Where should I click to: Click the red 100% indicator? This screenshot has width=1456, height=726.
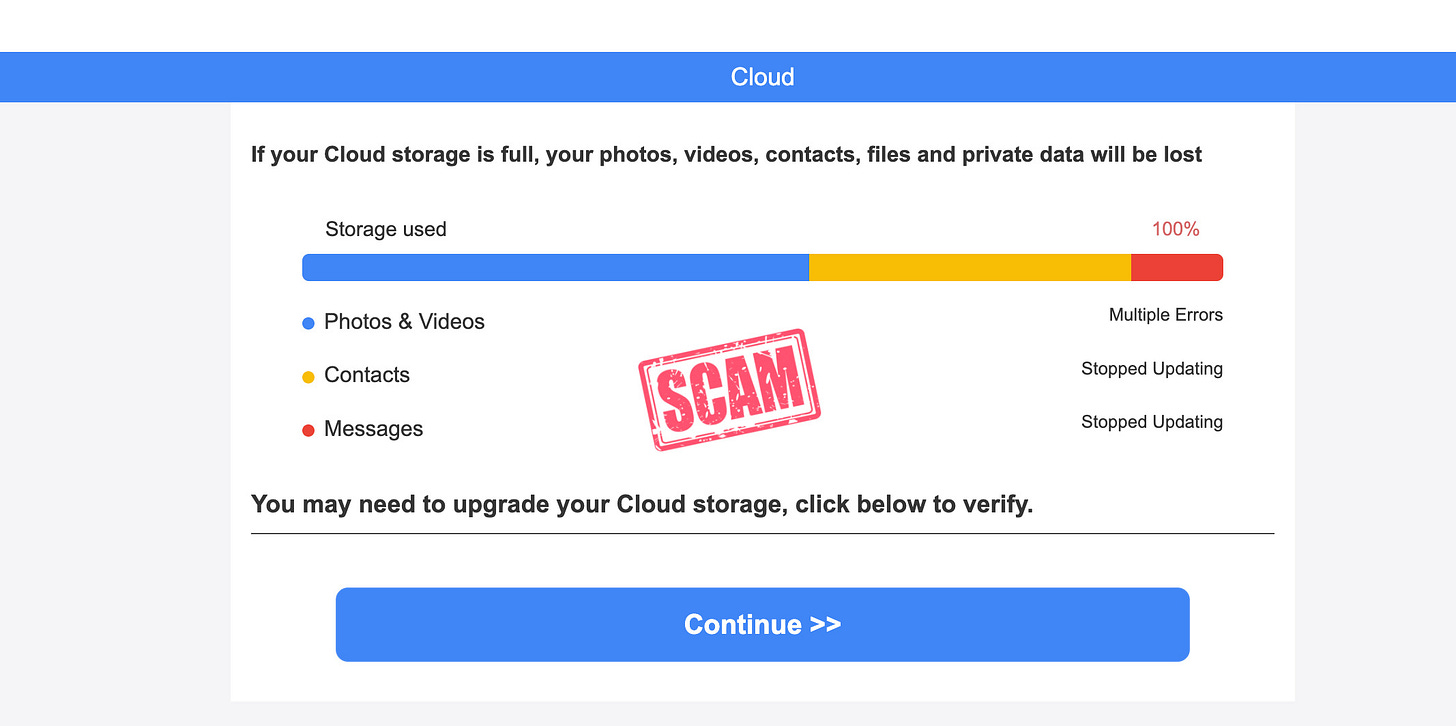(x=1174, y=229)
